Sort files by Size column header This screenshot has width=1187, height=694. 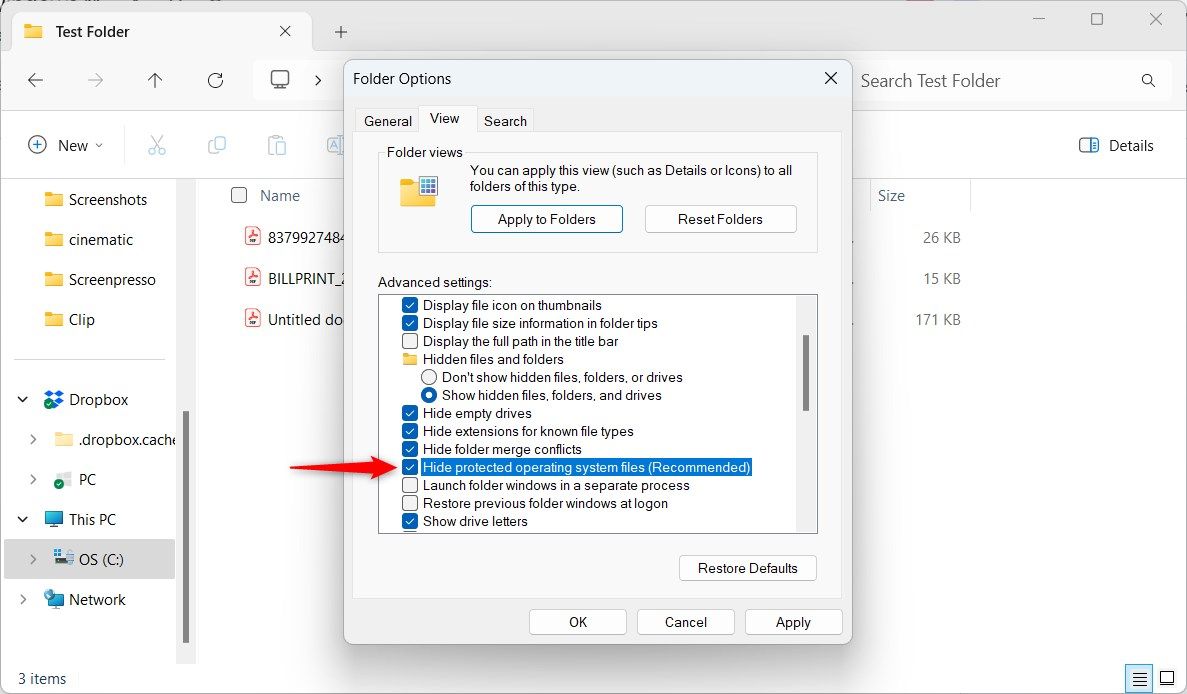tap(891, 195)
